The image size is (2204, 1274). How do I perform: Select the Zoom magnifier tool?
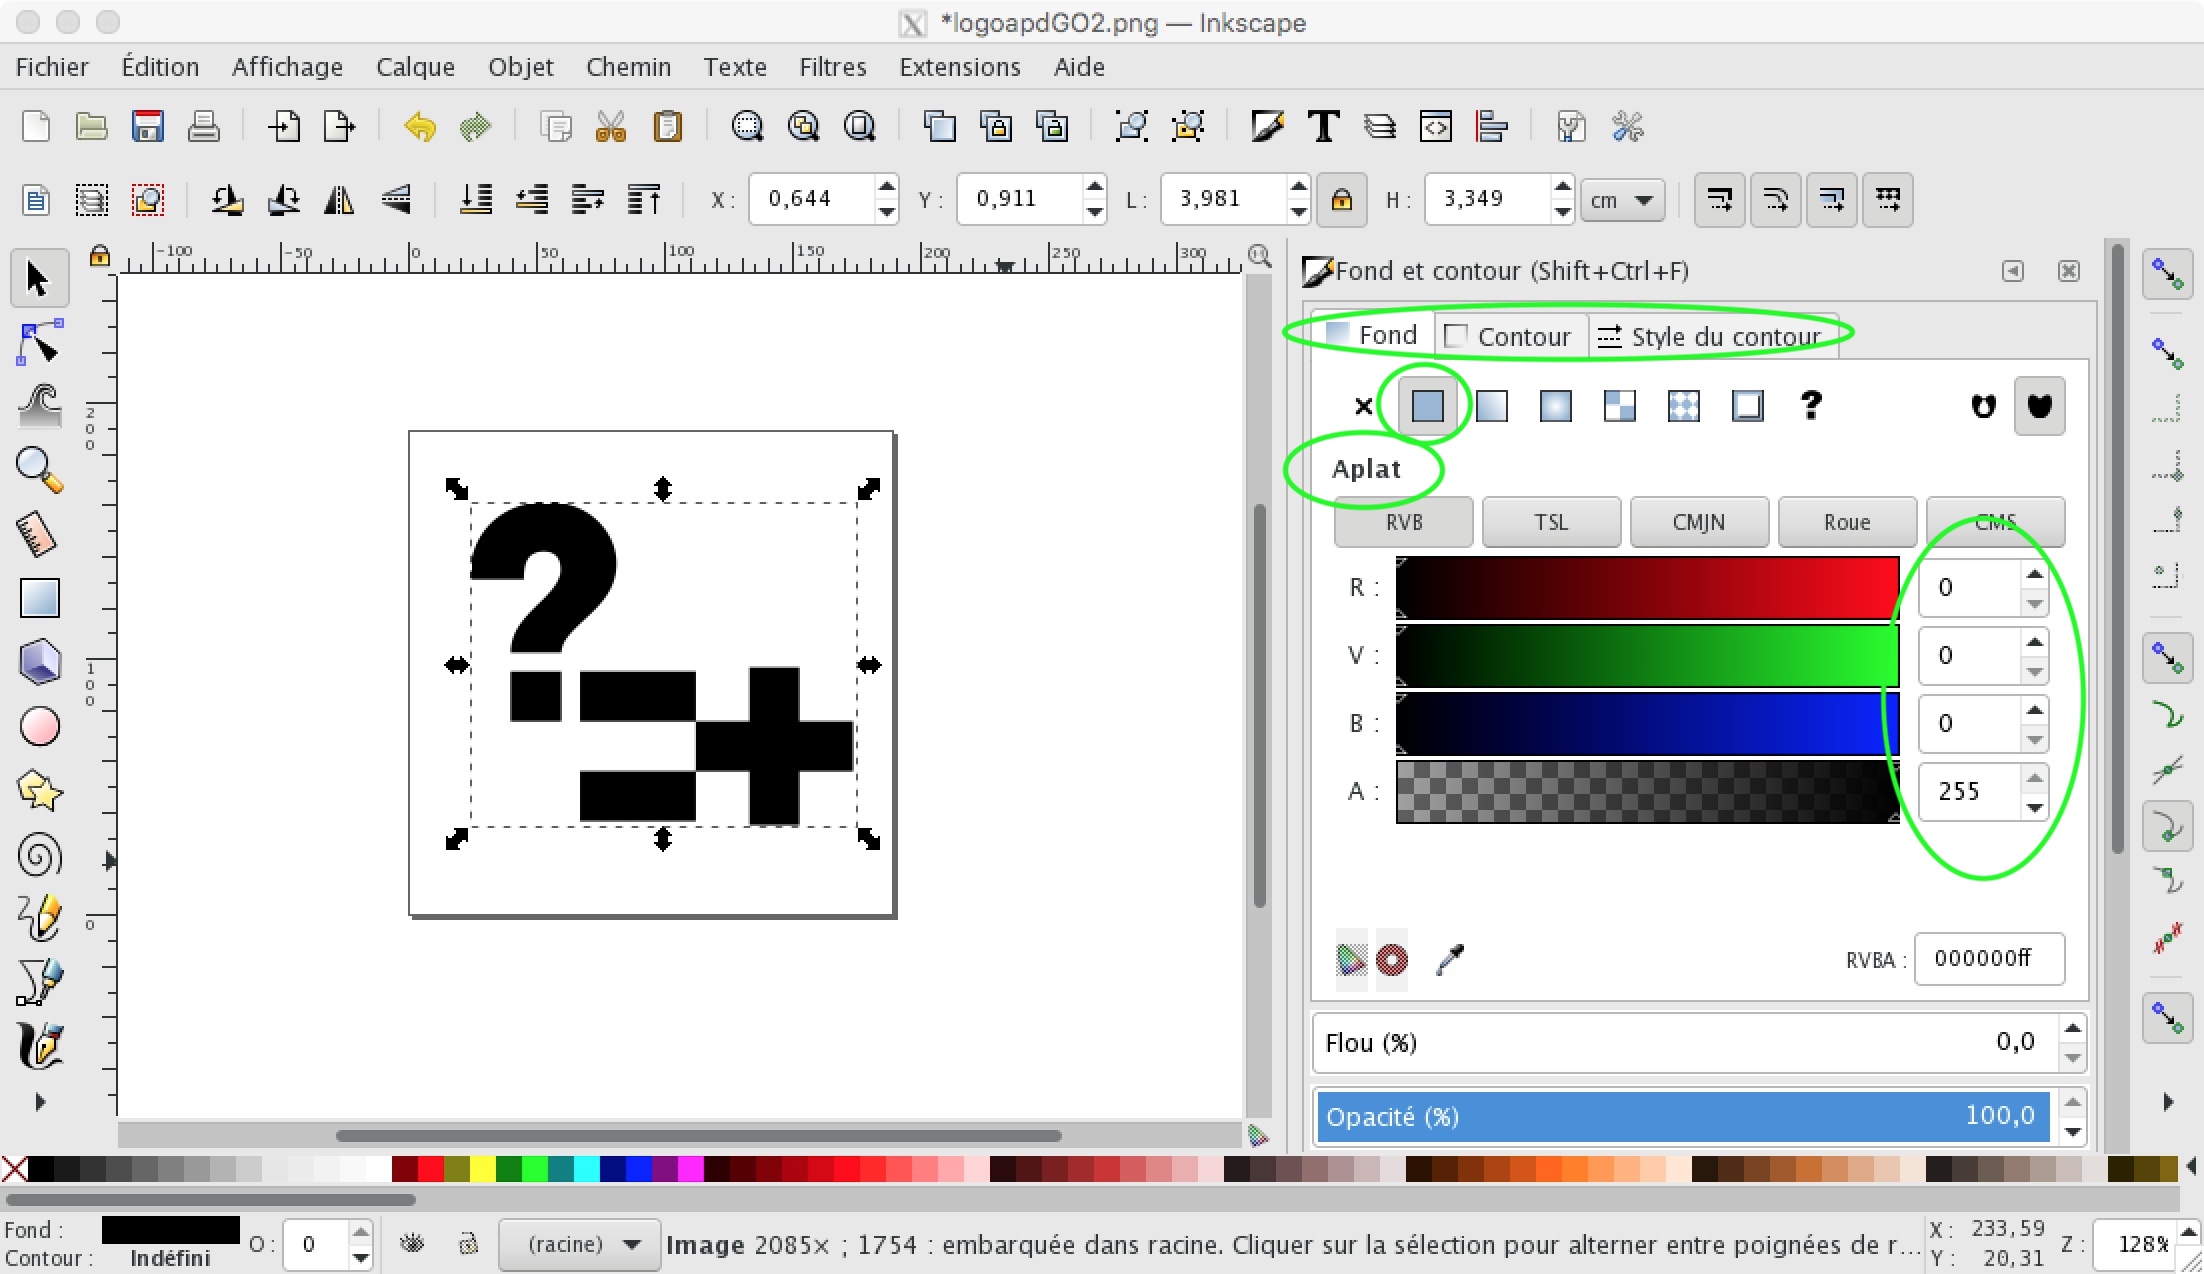tap(39, 470)
